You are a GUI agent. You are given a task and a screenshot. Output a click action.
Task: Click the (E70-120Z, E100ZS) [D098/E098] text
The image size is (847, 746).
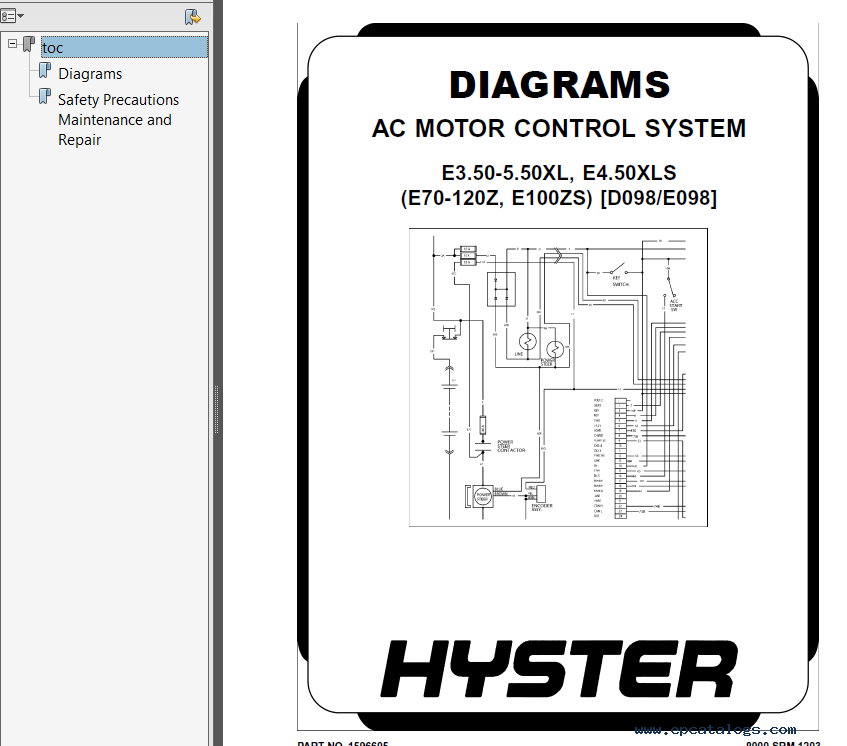point(559,198)
